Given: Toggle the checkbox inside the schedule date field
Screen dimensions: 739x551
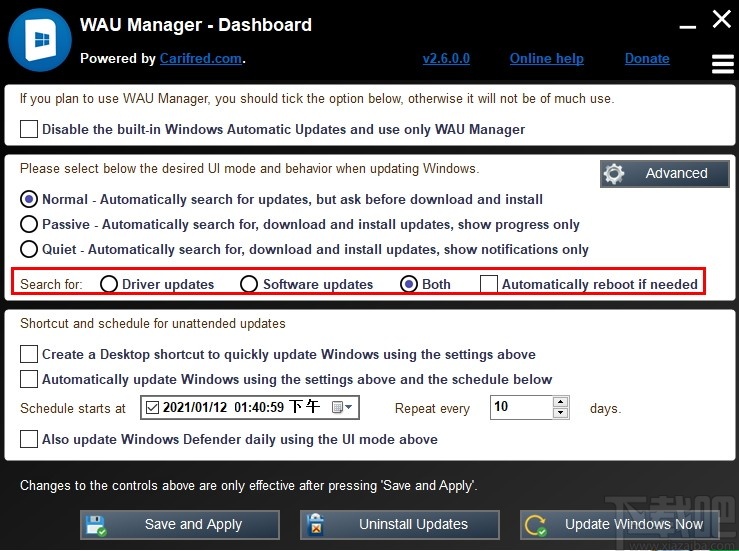Looking at the screenshot, I should point(152,407).
